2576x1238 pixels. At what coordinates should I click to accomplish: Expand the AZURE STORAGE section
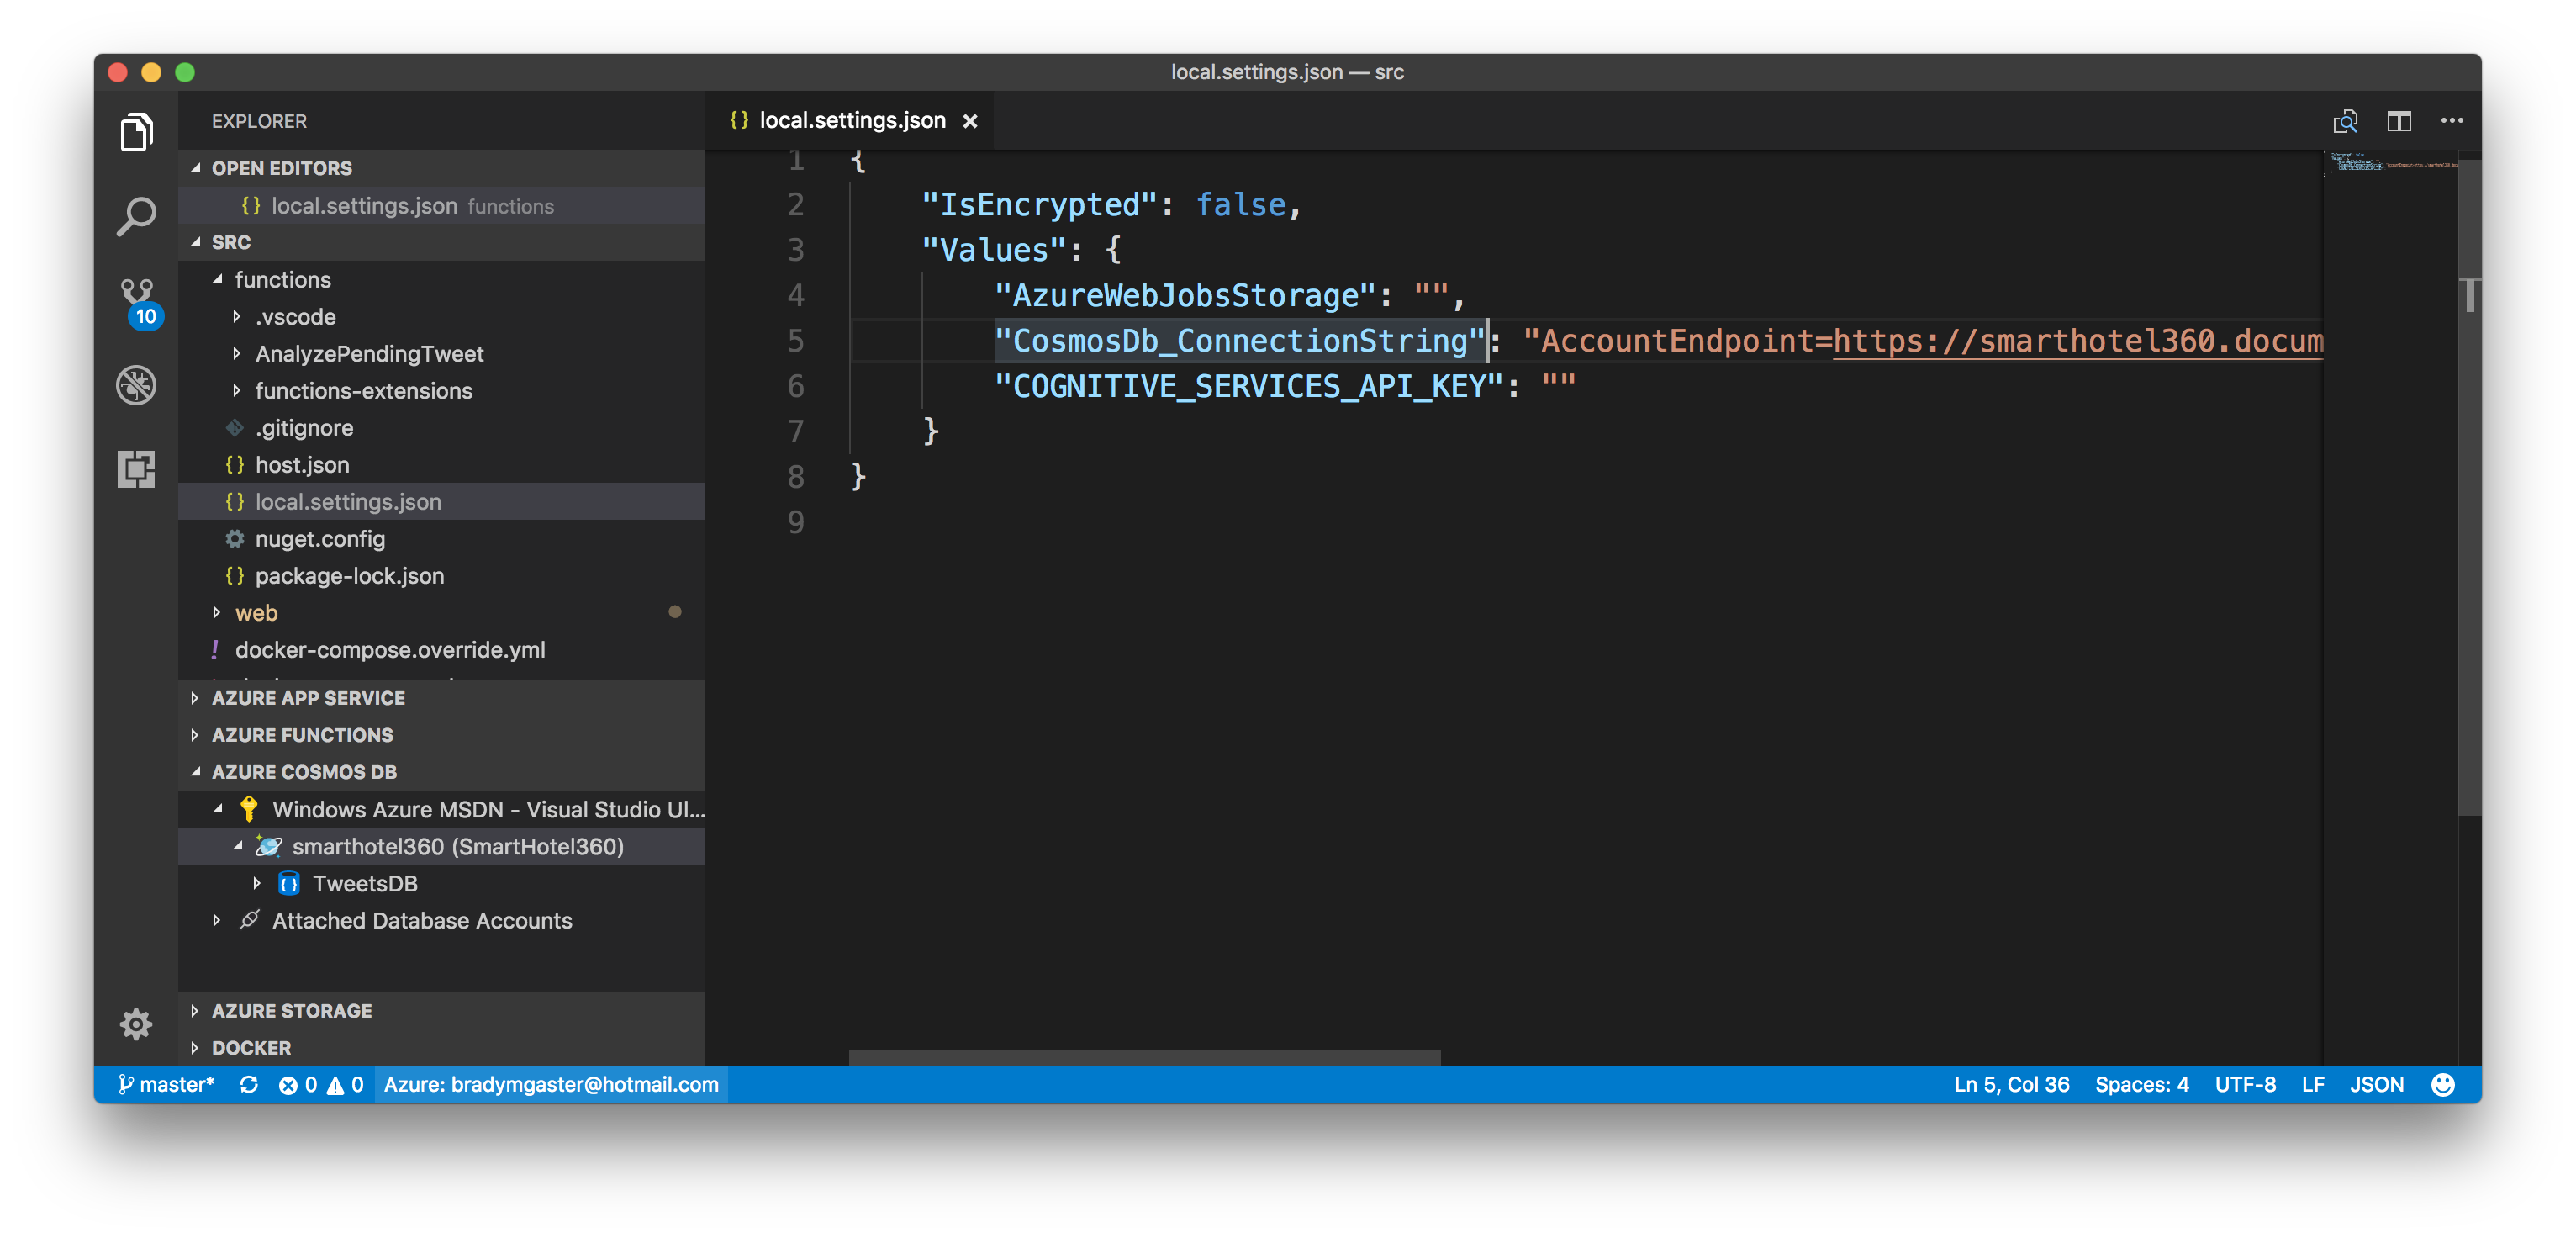click(x=291, y=1011)
